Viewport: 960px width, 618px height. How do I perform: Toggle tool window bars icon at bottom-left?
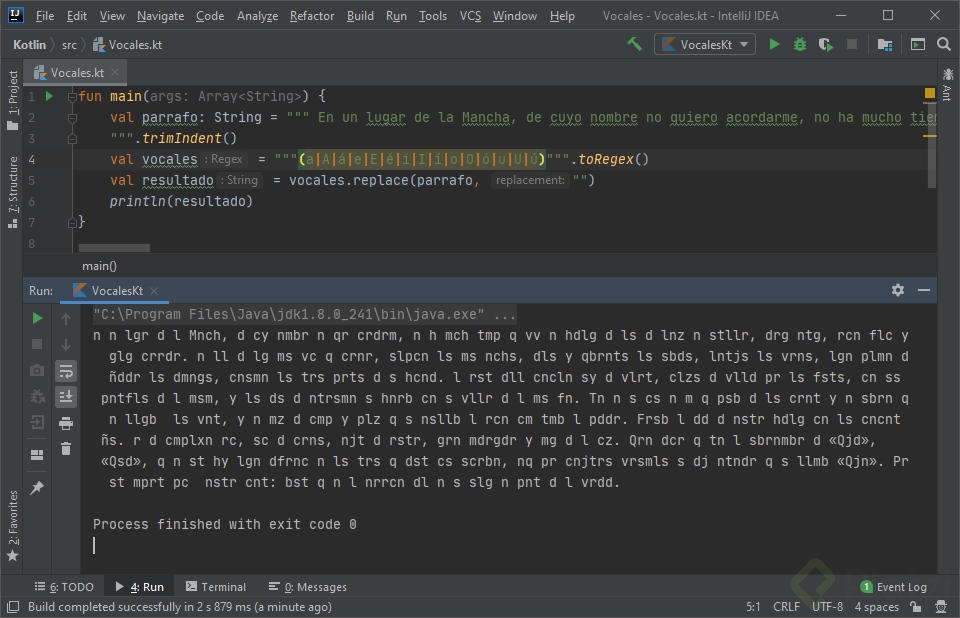click(12, 606)
